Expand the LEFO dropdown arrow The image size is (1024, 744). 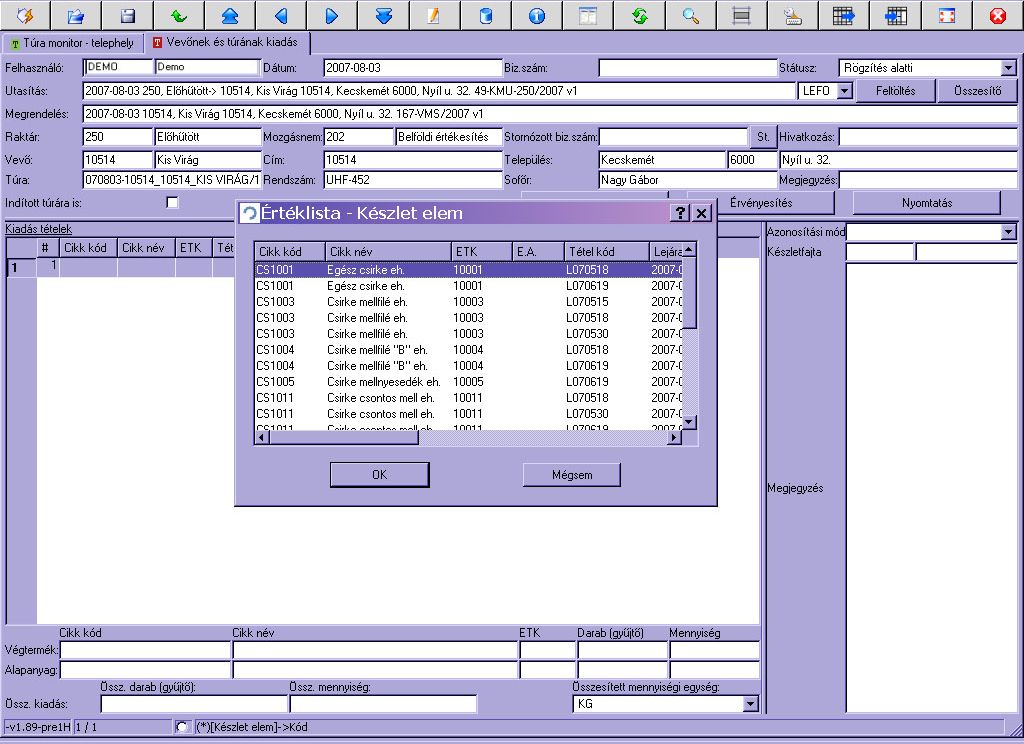click(844, 91)
